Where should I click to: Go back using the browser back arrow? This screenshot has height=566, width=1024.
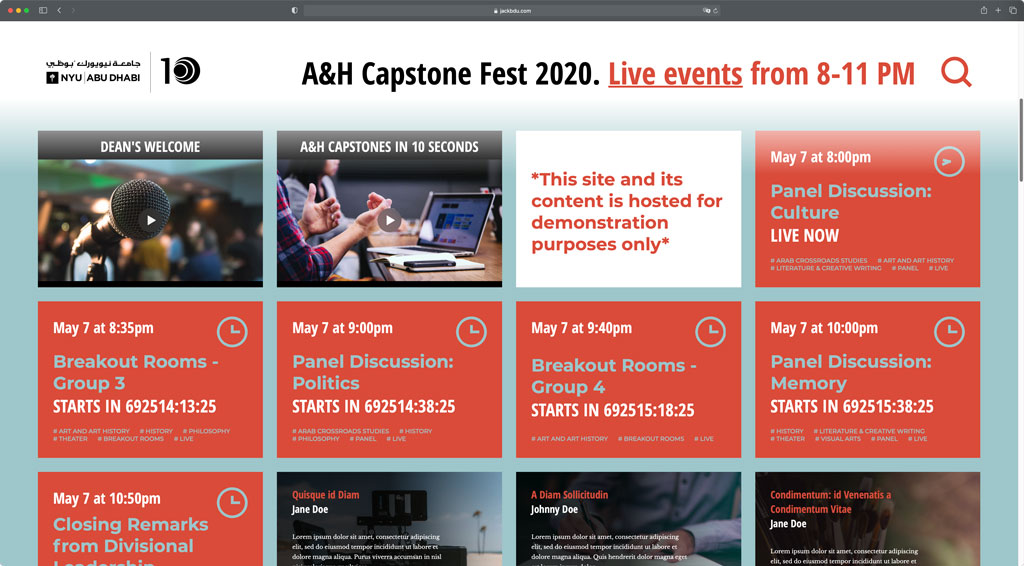coord(59,10)
